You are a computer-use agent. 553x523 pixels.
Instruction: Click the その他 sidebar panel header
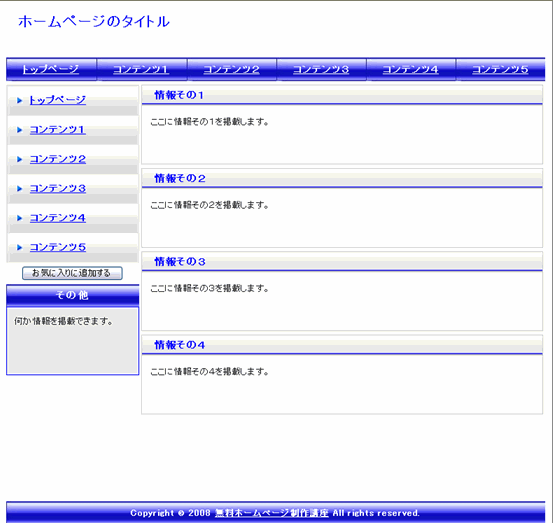click(x=72, y=295)
